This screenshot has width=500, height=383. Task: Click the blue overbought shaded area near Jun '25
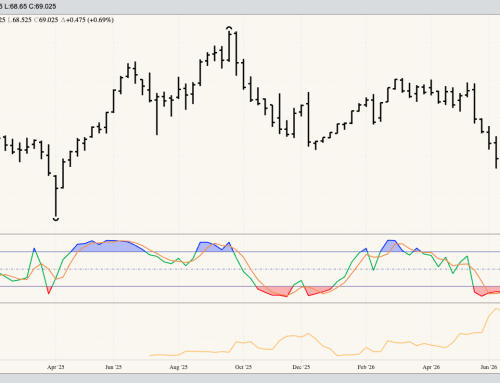pyautogui.click(x=110, y=246)
